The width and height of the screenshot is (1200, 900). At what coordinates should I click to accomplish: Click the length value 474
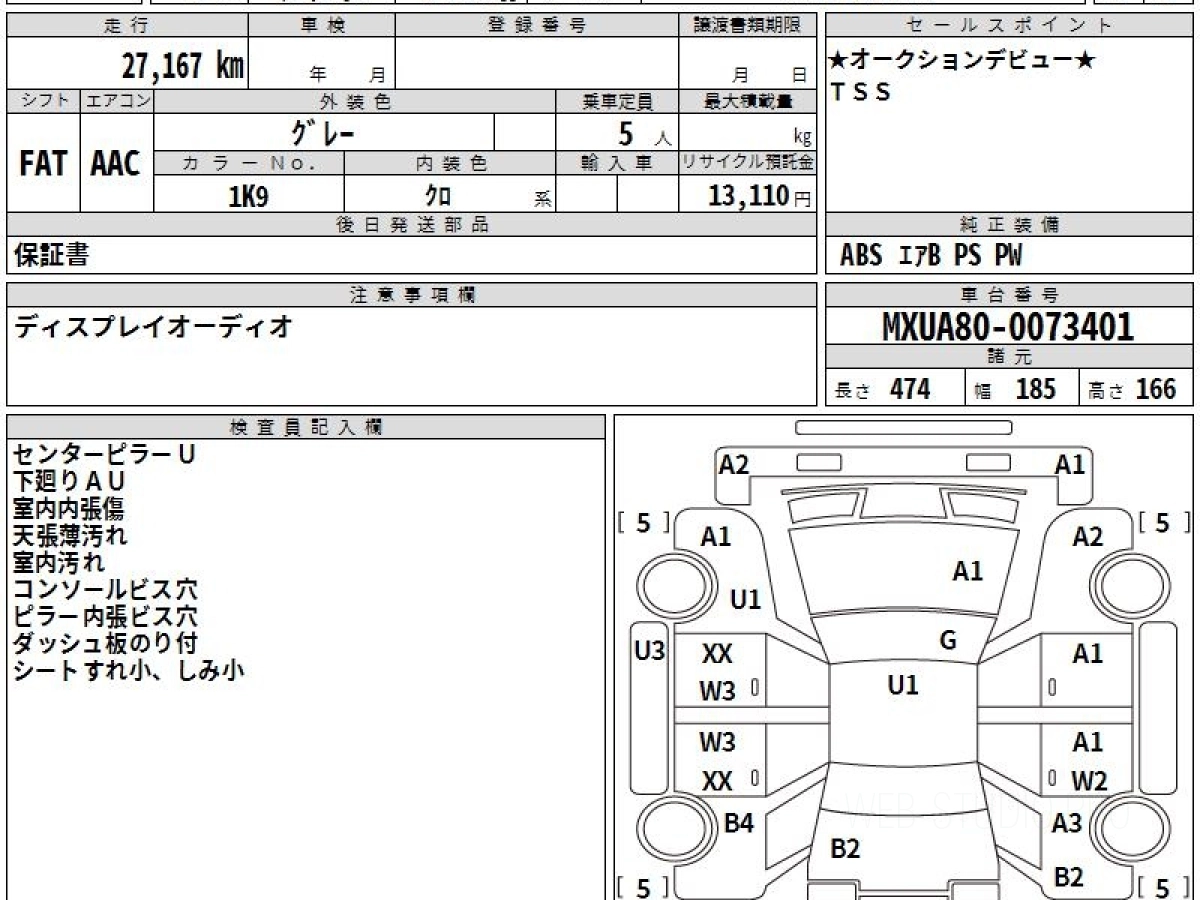pyautogui.click(x=910, y=389)
